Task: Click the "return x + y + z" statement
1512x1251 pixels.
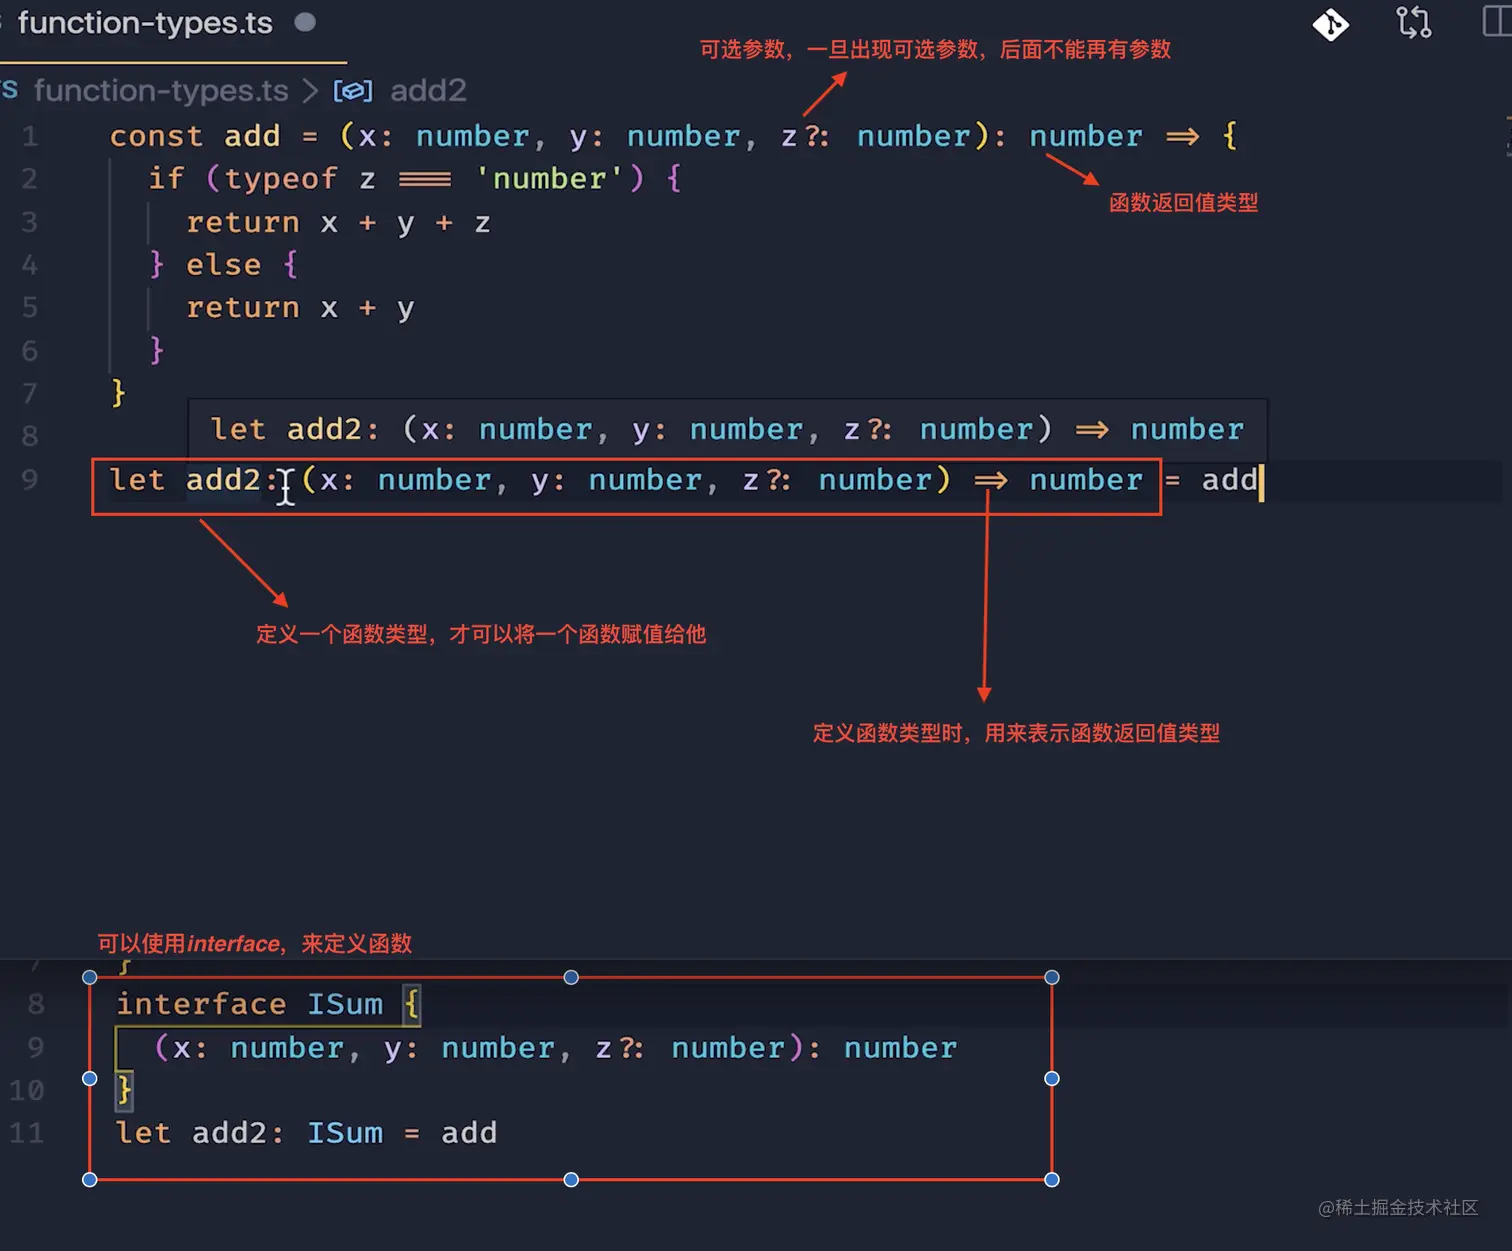Action: 338,222
